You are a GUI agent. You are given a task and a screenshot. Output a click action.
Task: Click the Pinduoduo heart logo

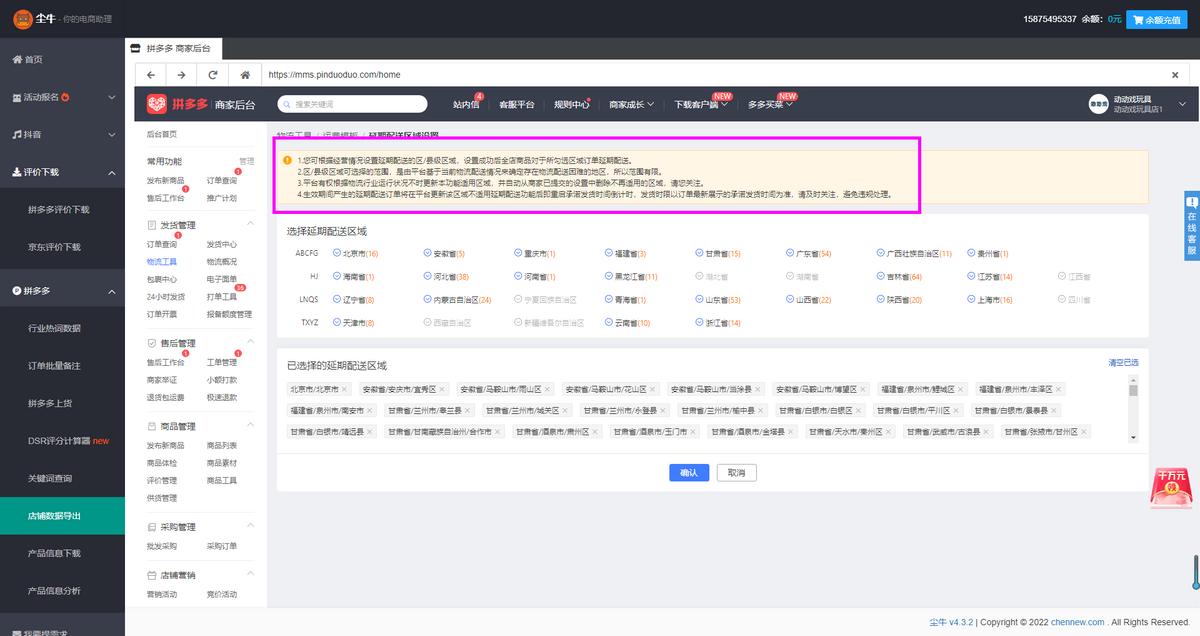tap(157, 104)
